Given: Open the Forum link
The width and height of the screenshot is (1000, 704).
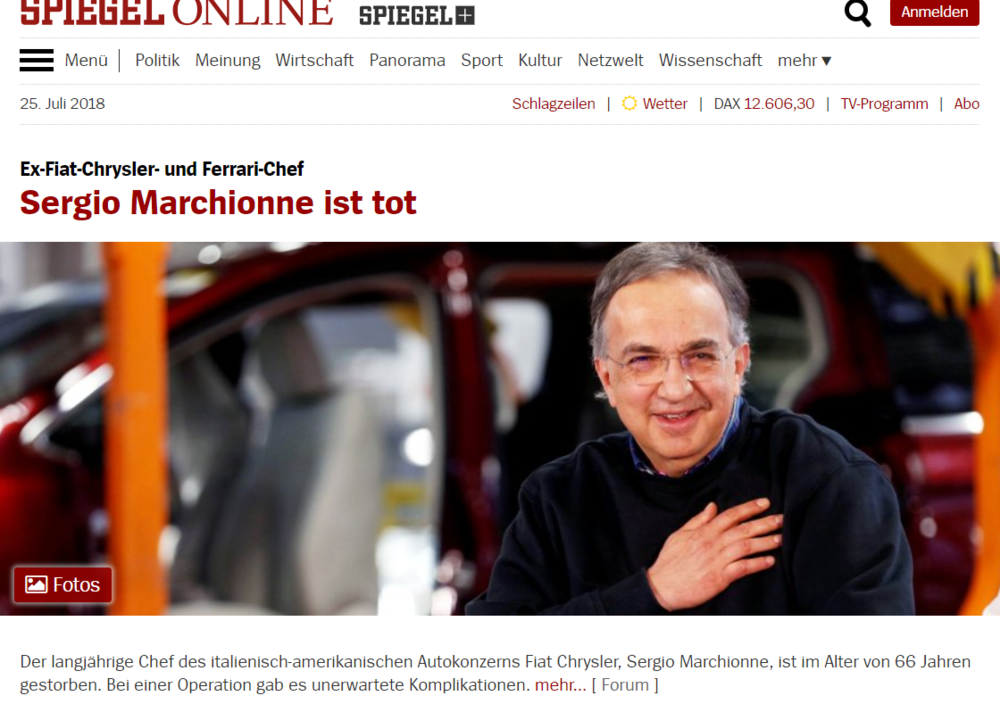Looking at the screenshot, I should pyautogui.click(x=625, y=685).
